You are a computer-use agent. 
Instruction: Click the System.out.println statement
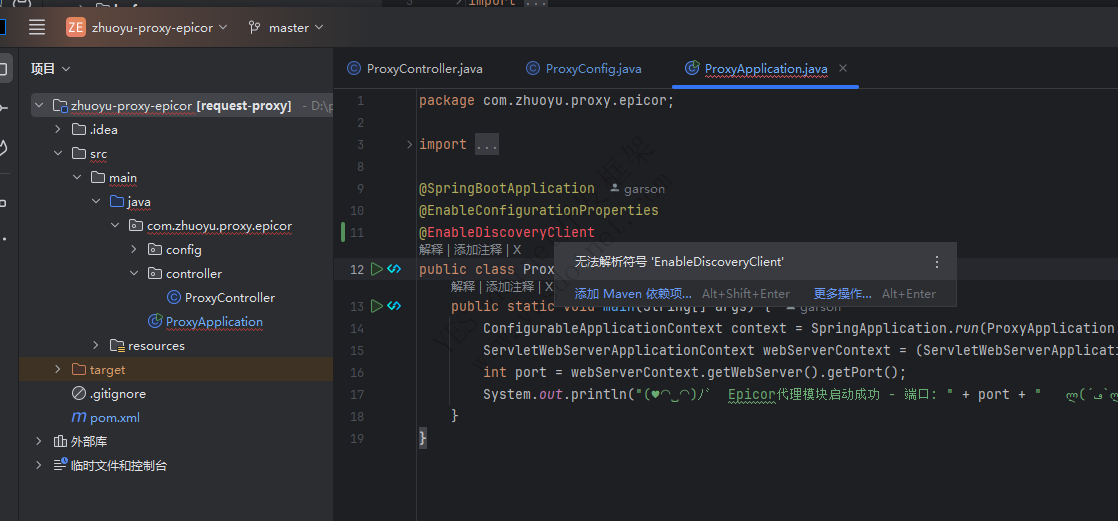pos(799,394)
